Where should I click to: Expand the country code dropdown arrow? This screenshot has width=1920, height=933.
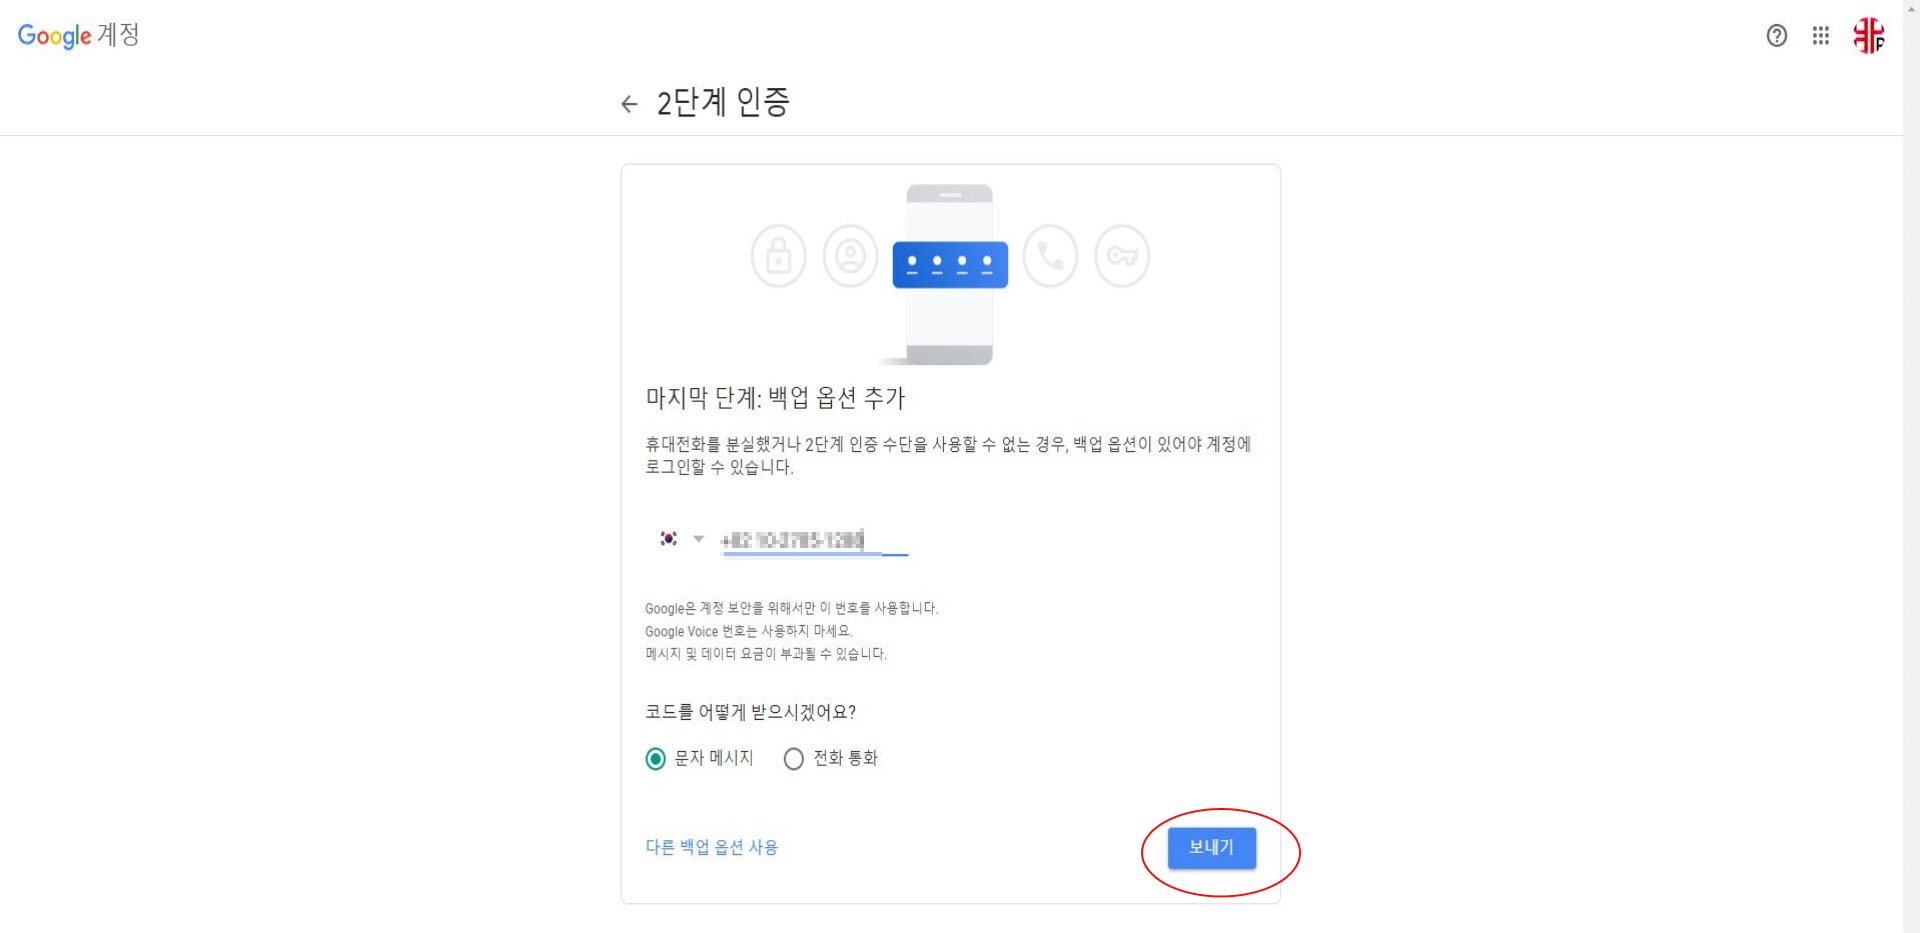699,539
